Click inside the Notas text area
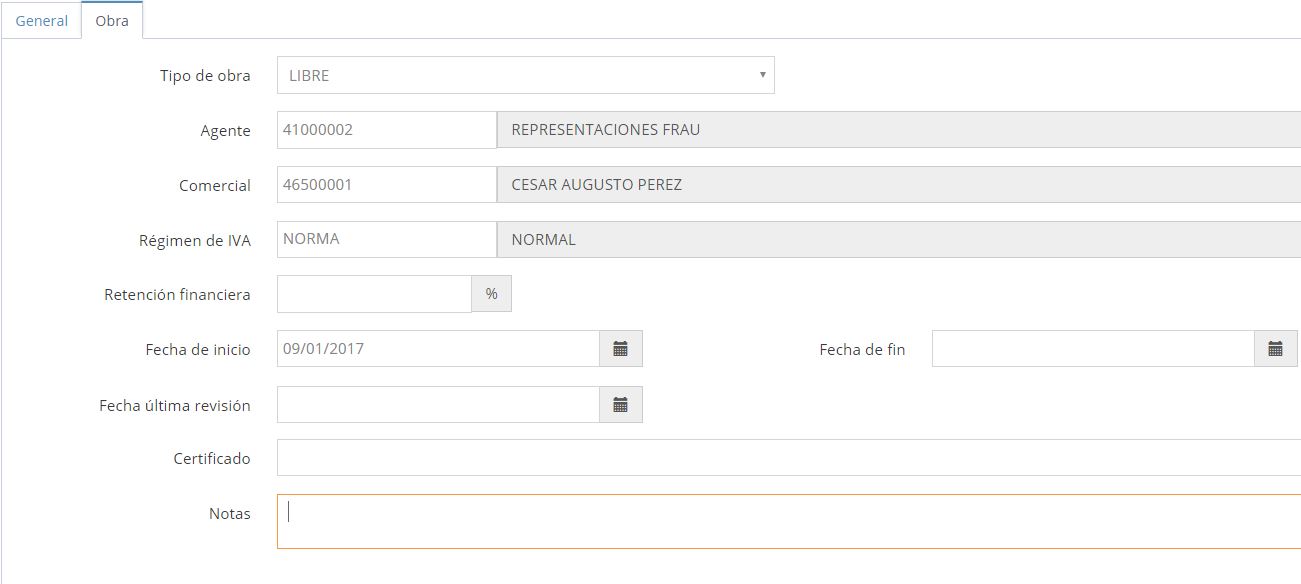 [x=788, y=521]
